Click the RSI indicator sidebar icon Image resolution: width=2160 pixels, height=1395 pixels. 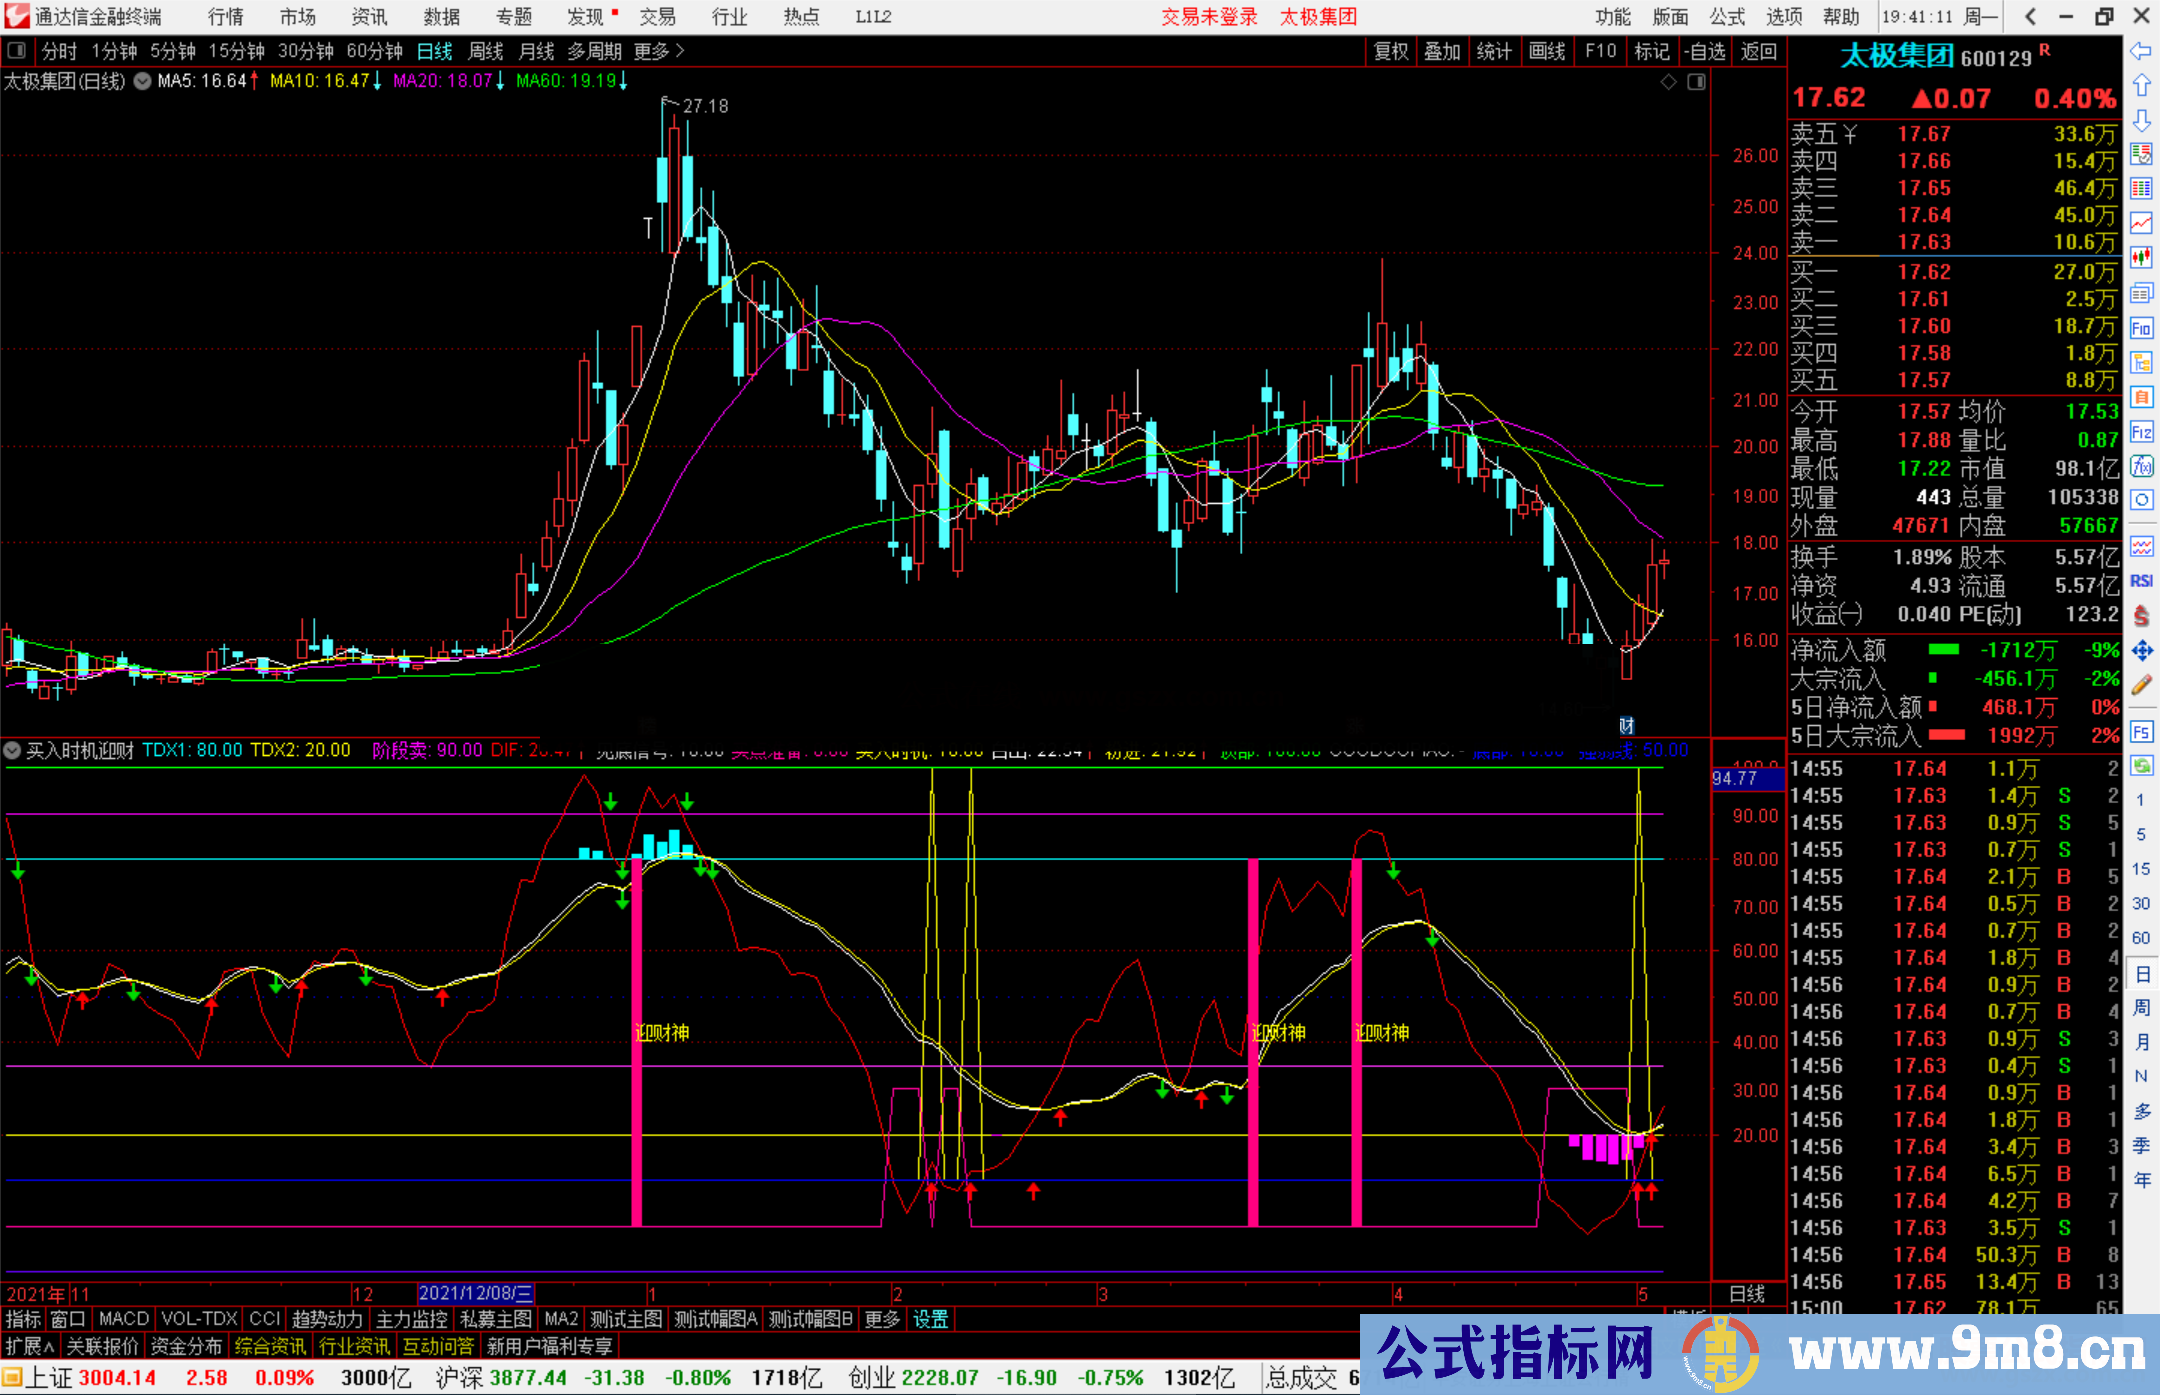2141,581
